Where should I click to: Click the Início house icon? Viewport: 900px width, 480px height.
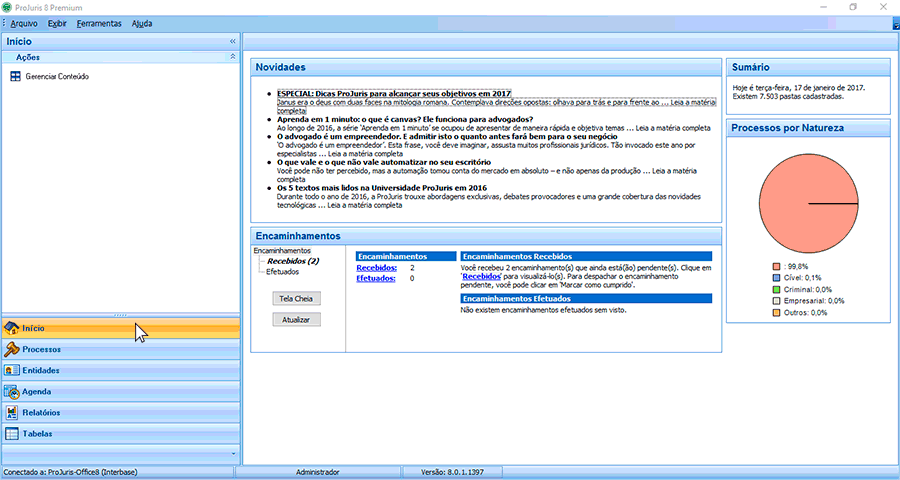(11, 328)
